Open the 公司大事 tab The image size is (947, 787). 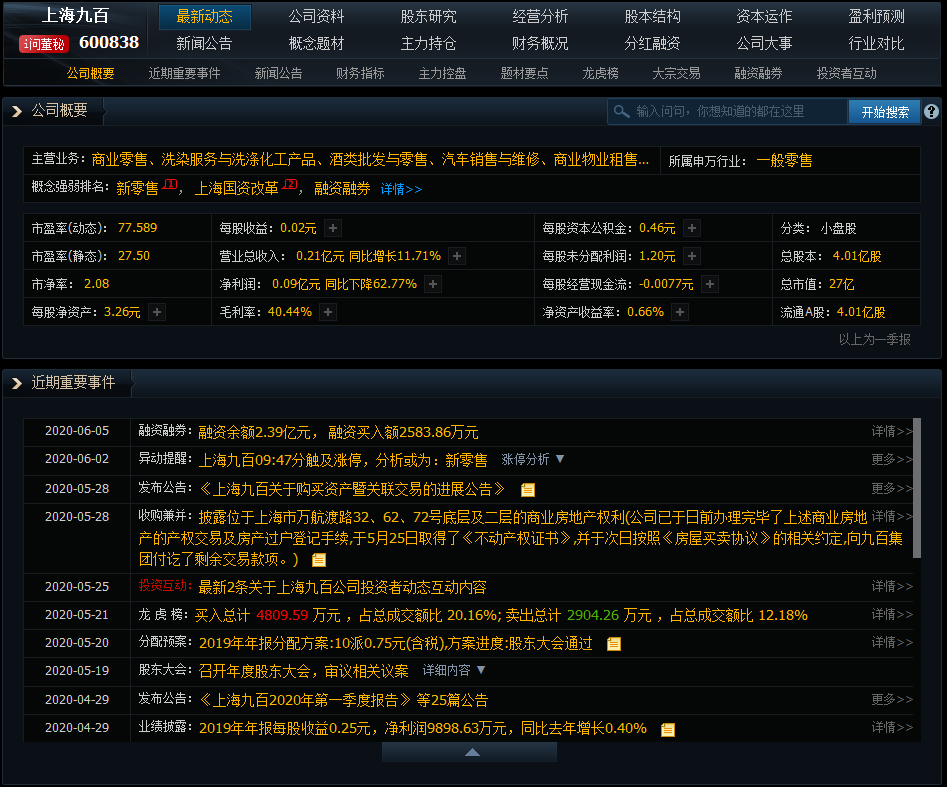coord(764,43)
